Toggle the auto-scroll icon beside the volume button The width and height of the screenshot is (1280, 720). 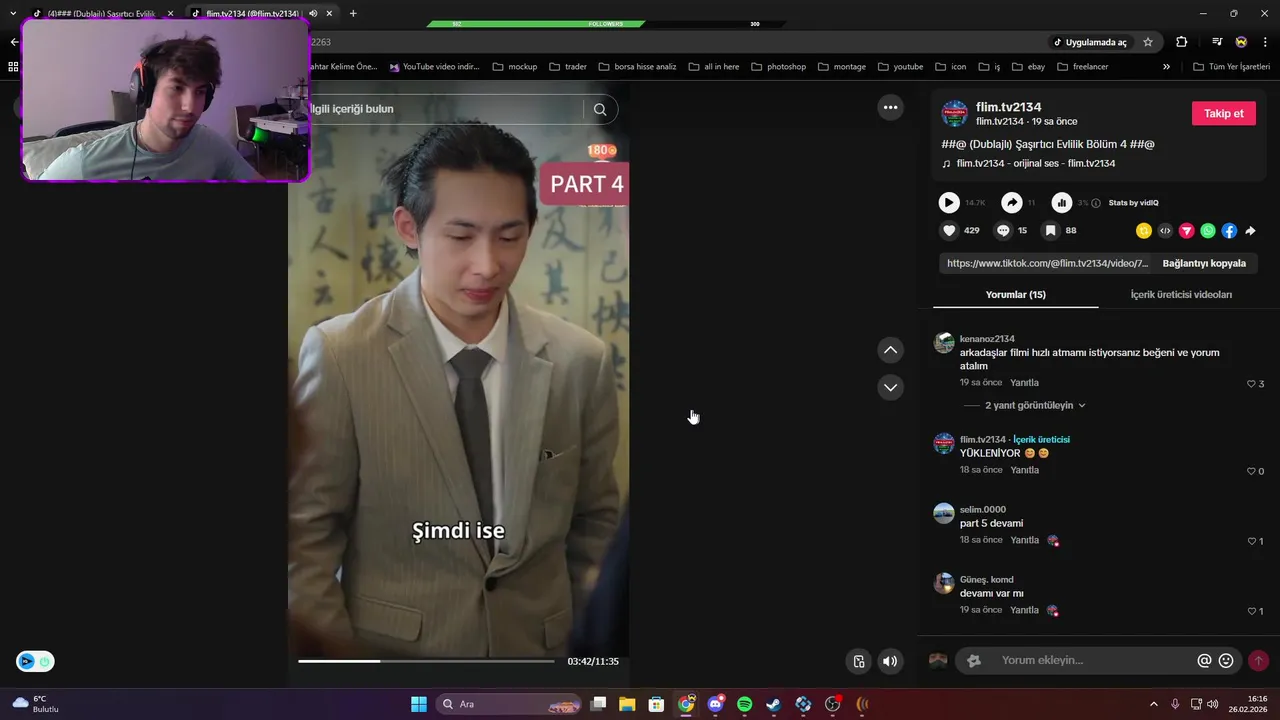click(858, 661)
